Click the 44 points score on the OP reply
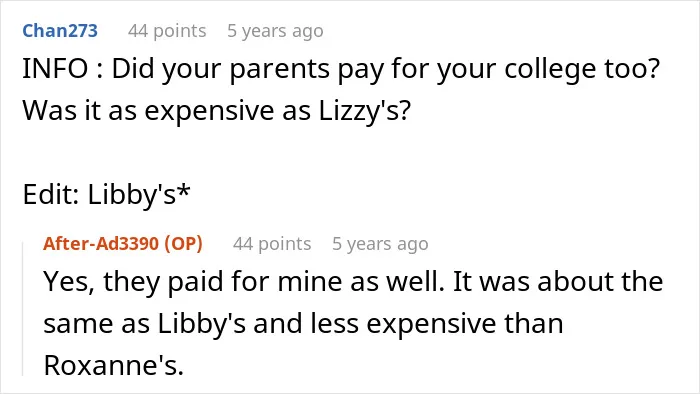 (x=272, y=244)
